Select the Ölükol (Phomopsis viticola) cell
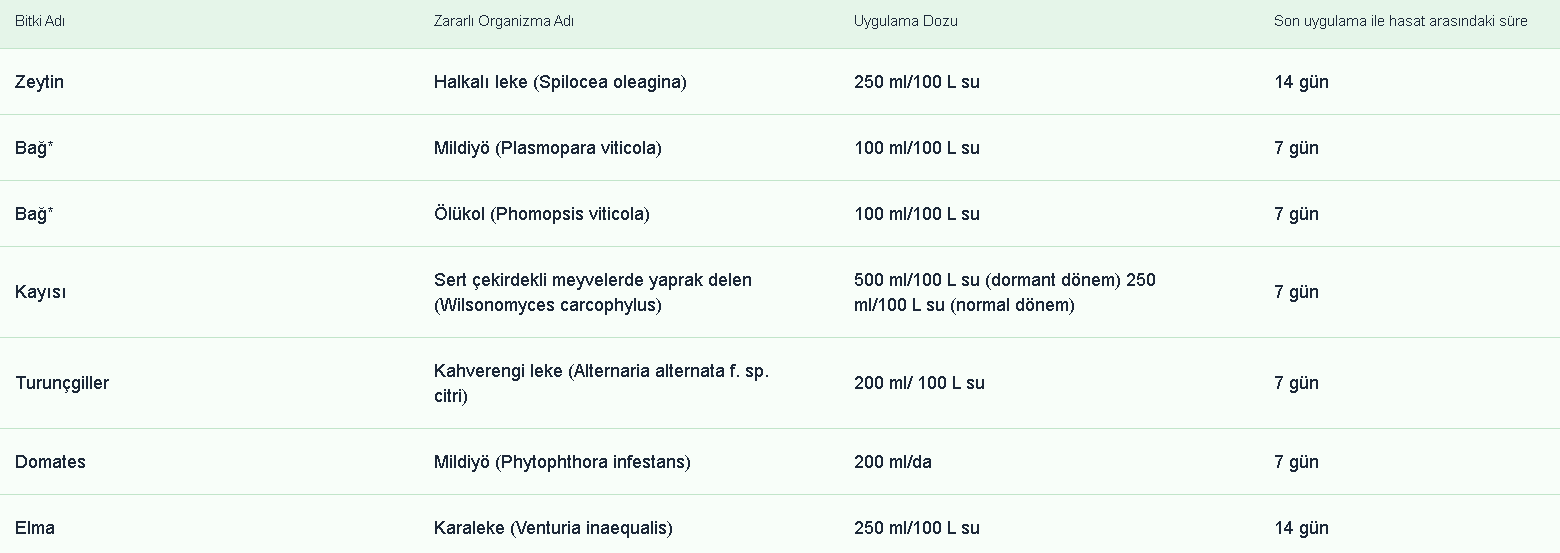This screenshot has width=1560, height=553. point(541,214)
